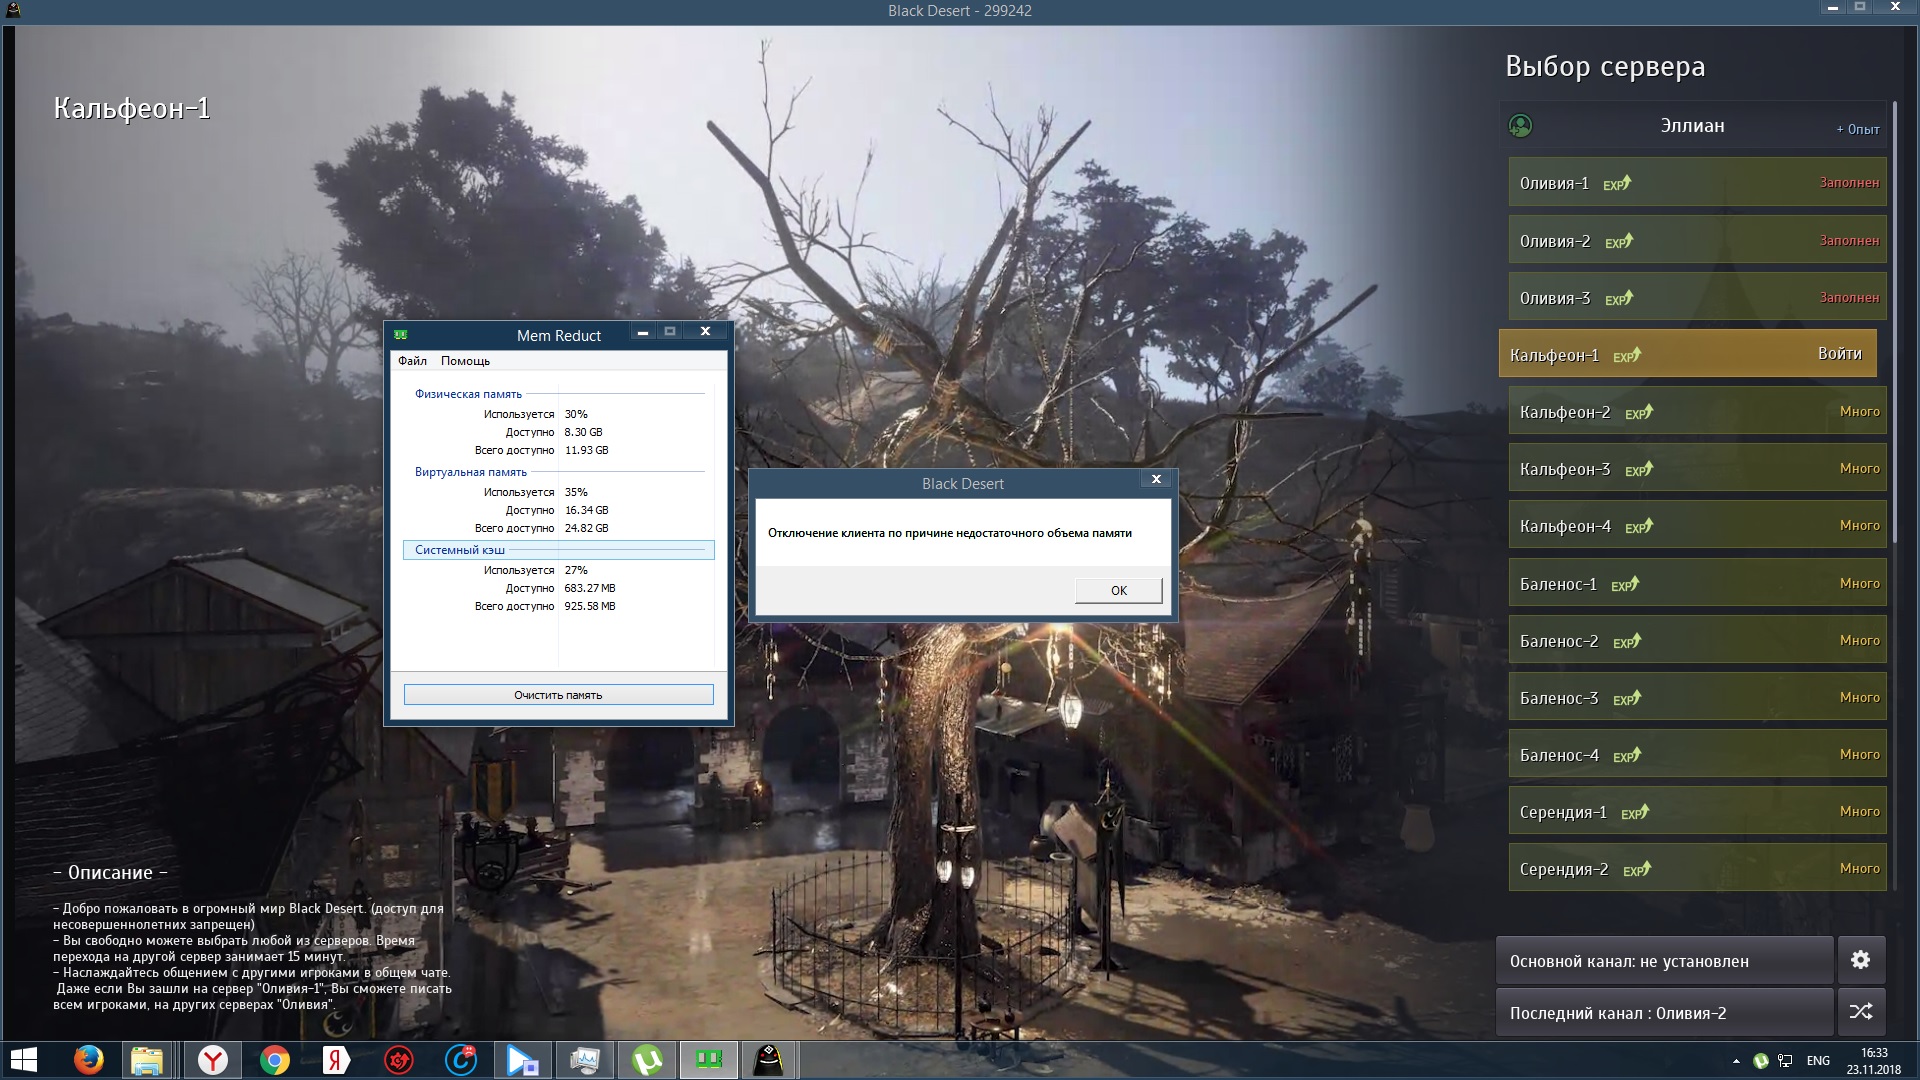Image resolution: width=1920 pixels, height=1080 pixels.
Task: Open File Explorer from the taskbar
Action: click(147, 1060)
